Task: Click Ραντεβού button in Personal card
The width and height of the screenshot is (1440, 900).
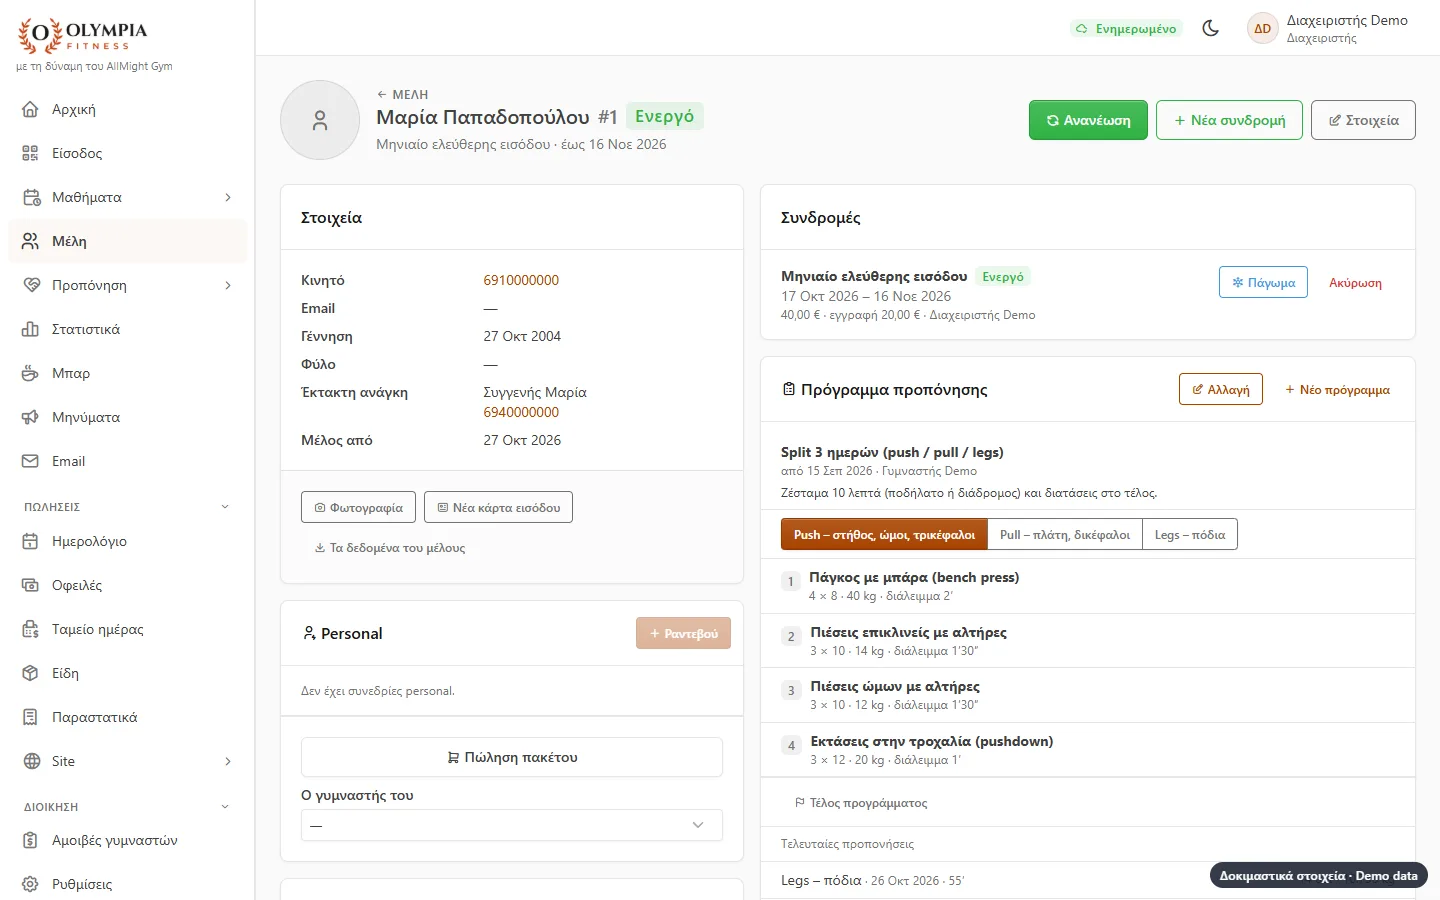Action: [x=683, y=633]
